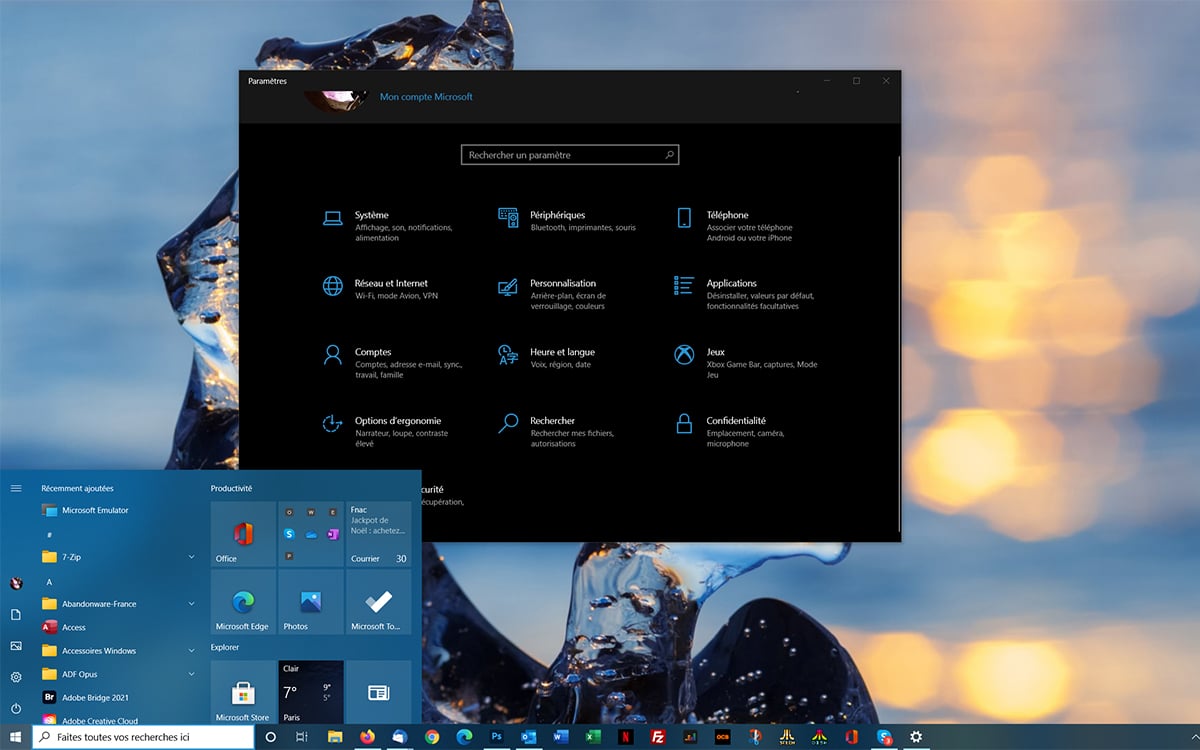Open the Microsoft Edge tile
Screen dimensions: 1200x750
(243, 602)
